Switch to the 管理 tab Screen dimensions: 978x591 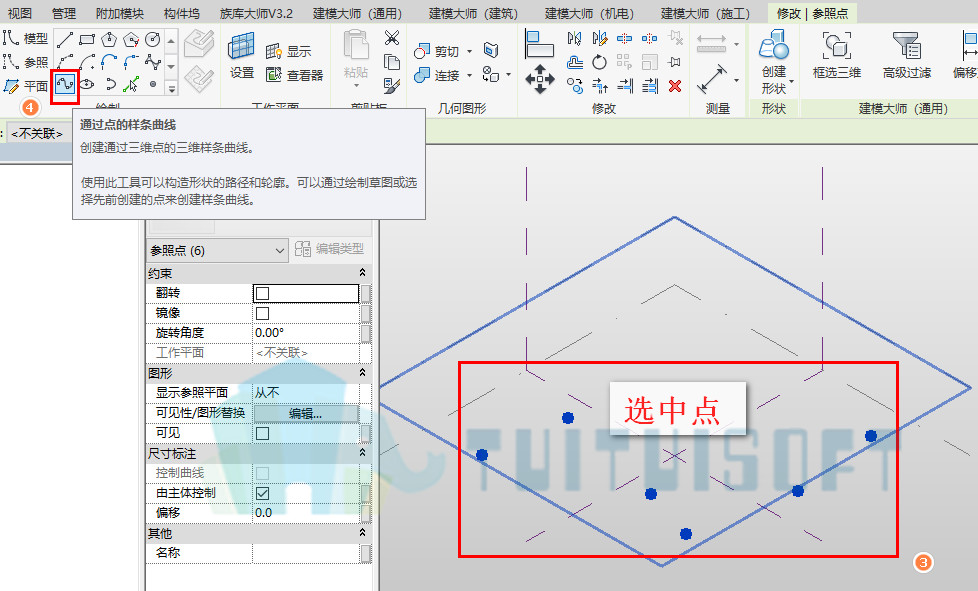tap(64, 13)
